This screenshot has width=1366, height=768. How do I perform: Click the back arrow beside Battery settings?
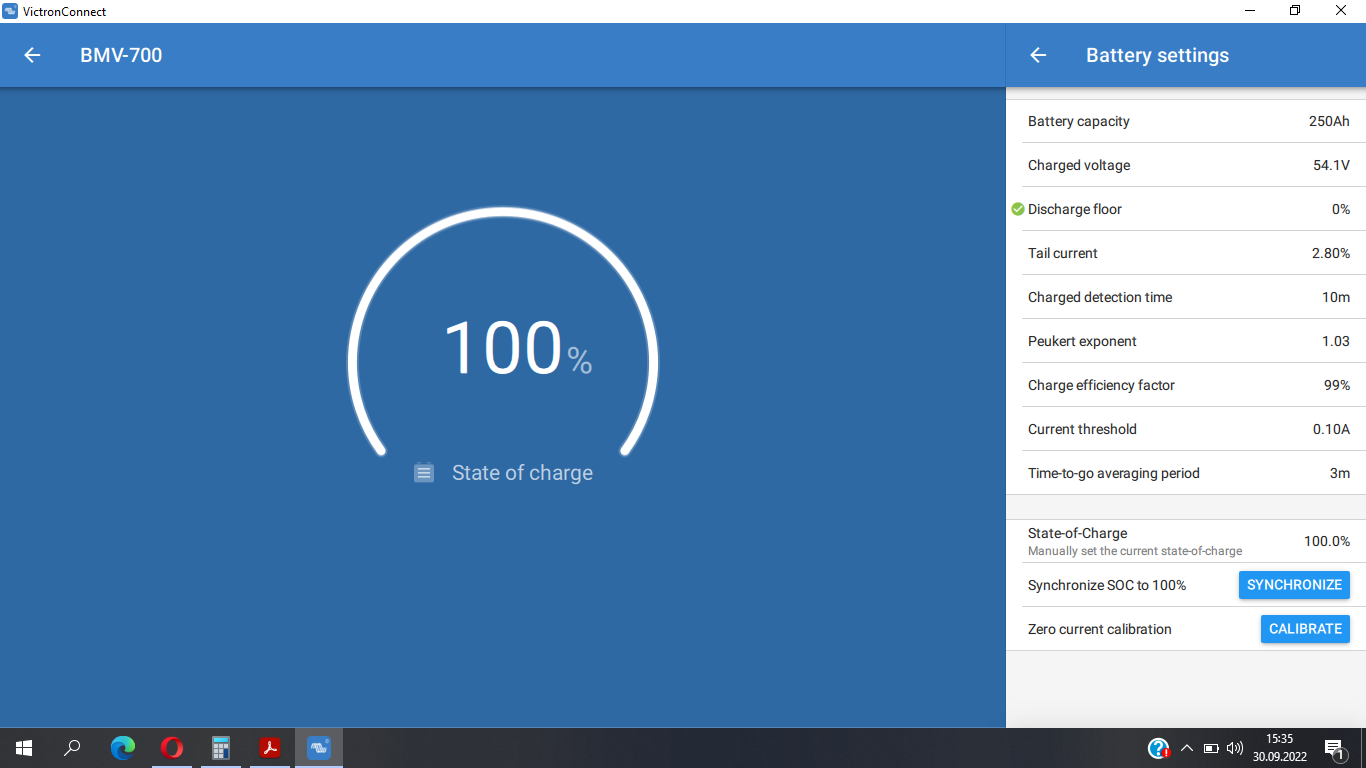1038,55
